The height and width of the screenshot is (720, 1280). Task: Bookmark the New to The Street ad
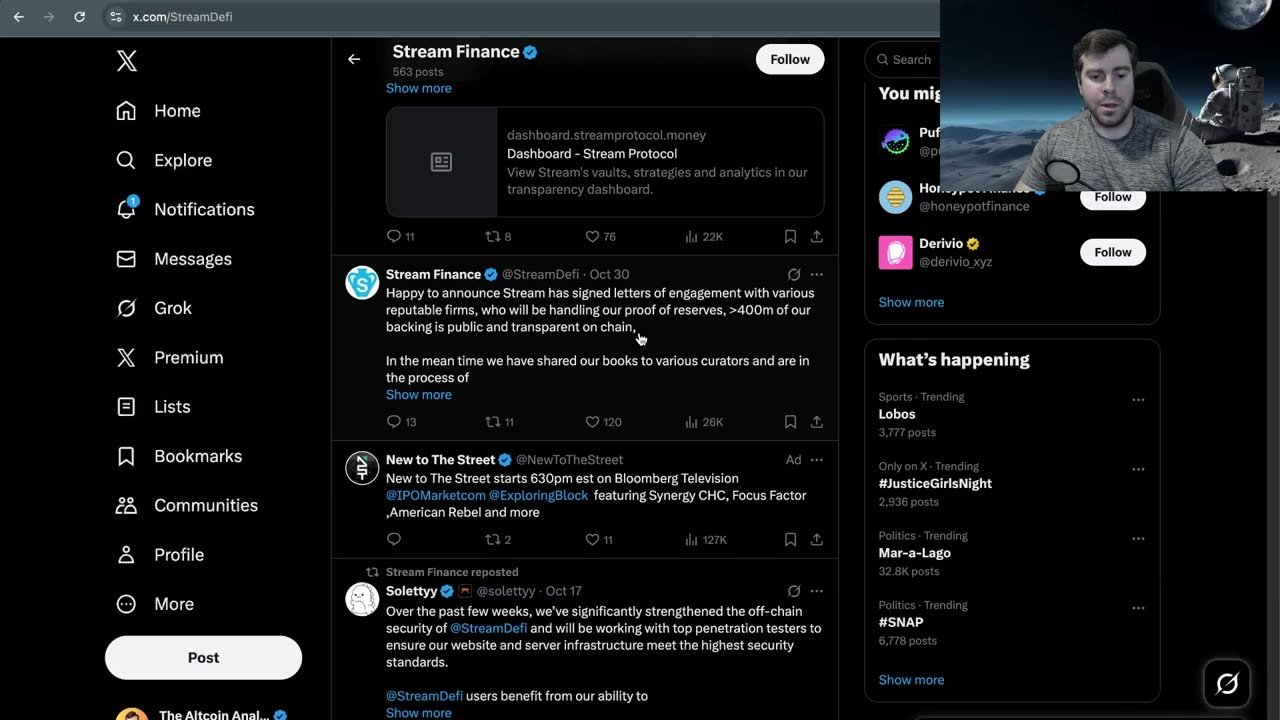(x=790, y=539)
